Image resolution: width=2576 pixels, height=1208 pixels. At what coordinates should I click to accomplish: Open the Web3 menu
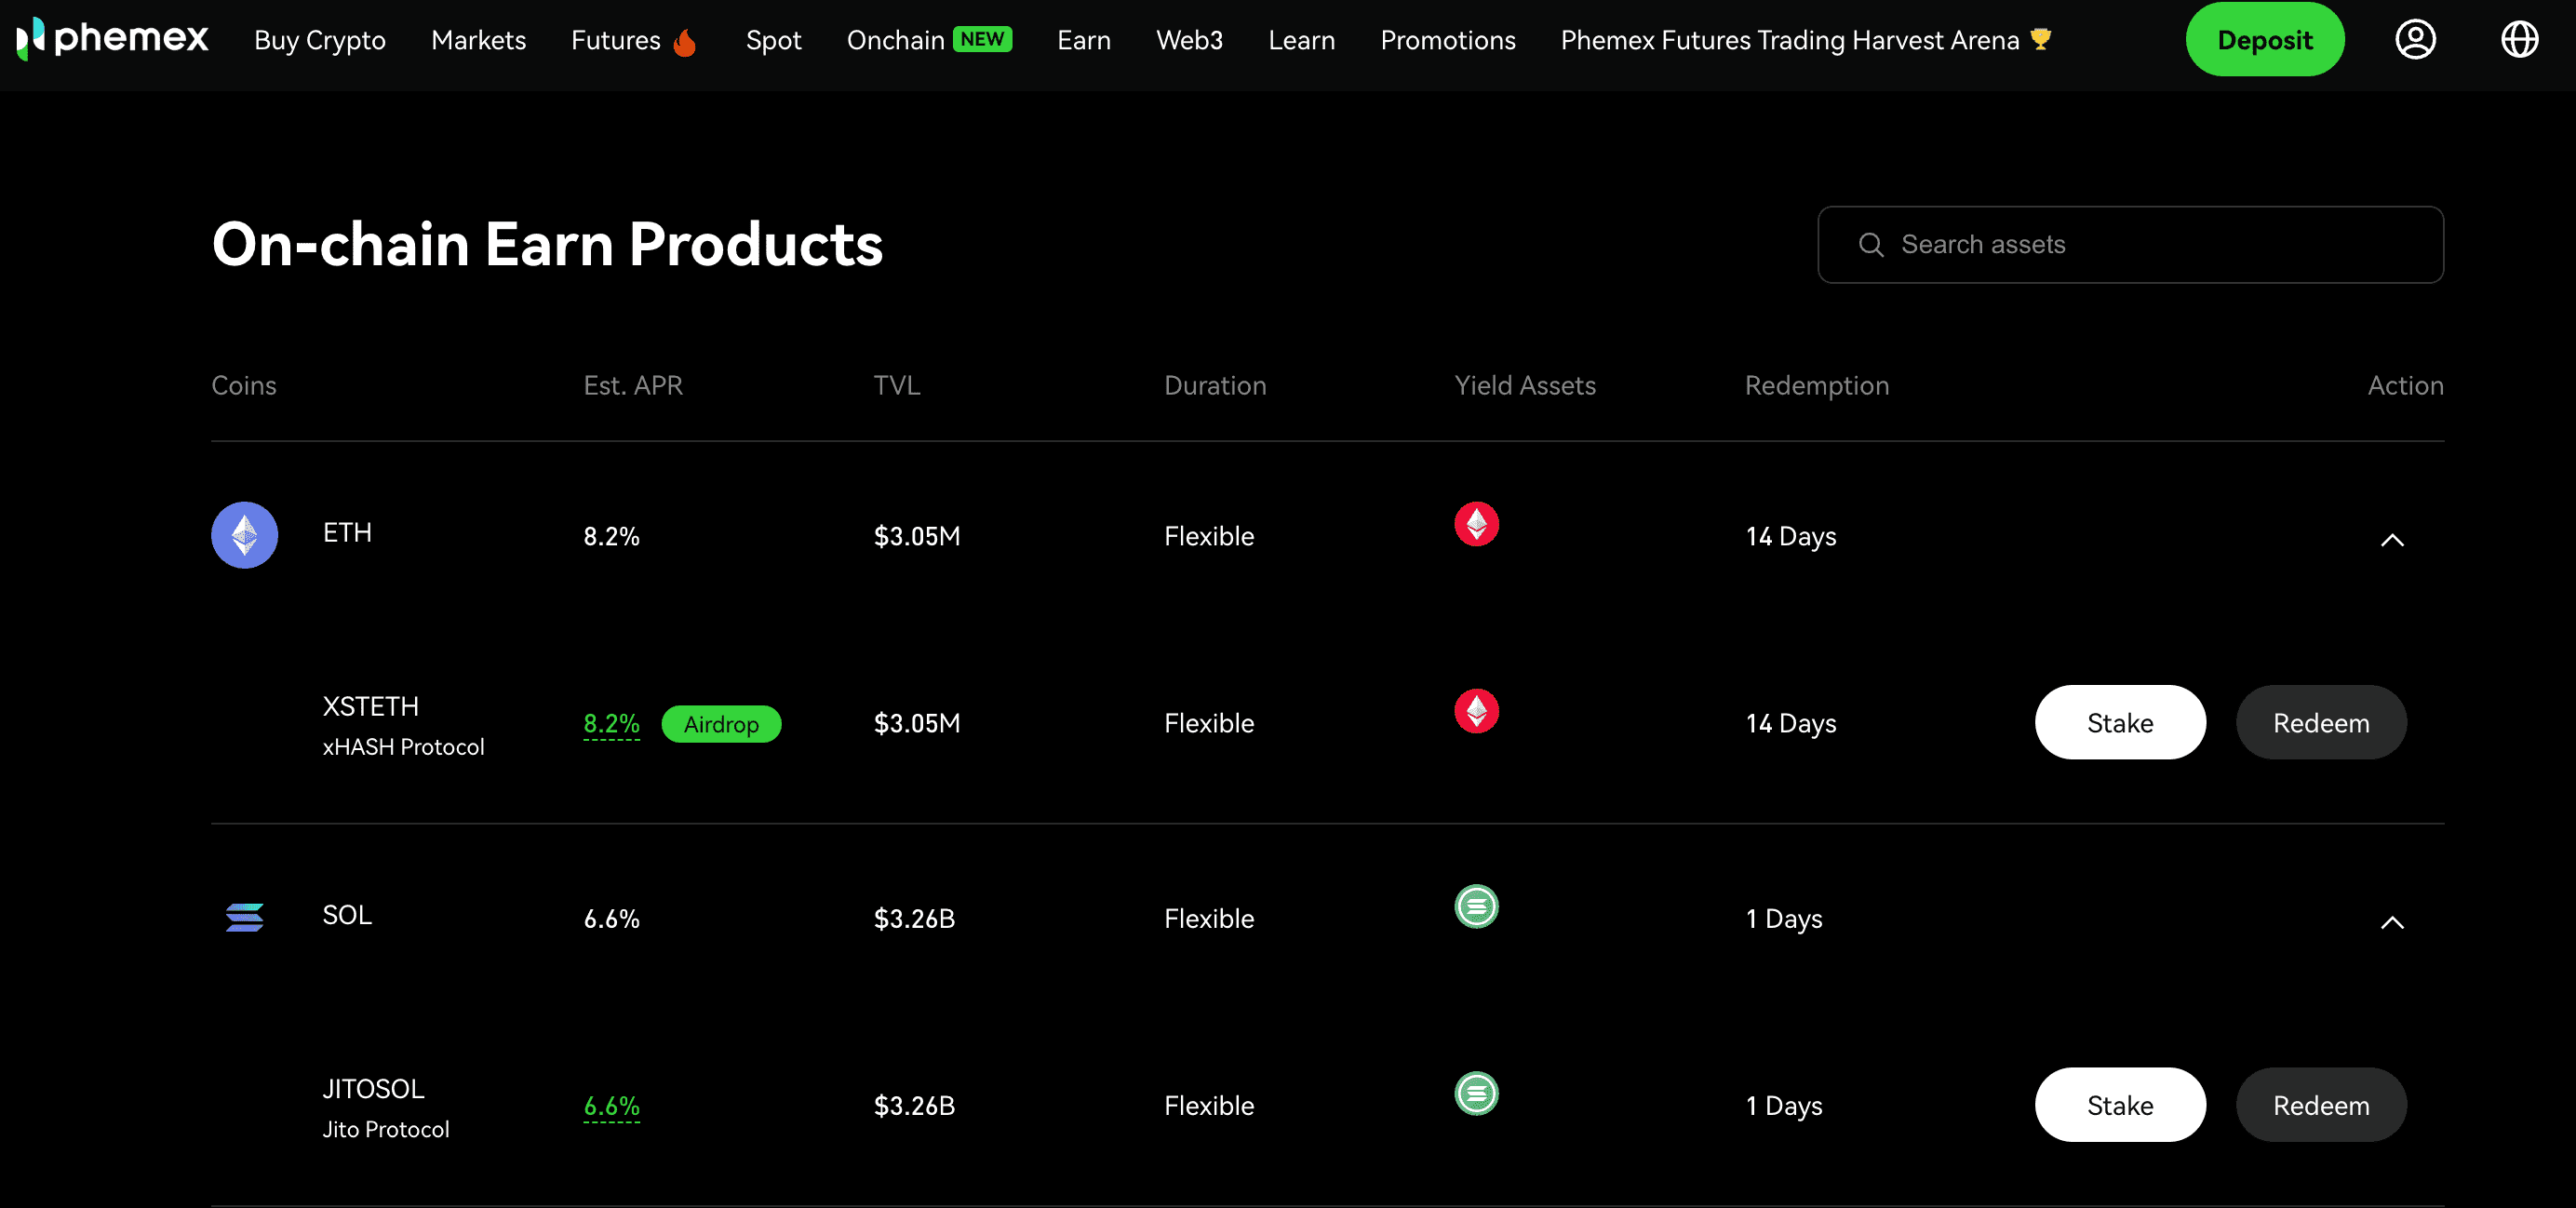(1189, 40)
